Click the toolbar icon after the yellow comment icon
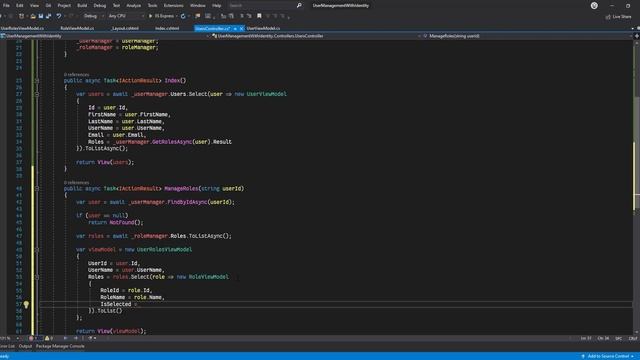This screenshot has height=360, width=640. (208, 16)
